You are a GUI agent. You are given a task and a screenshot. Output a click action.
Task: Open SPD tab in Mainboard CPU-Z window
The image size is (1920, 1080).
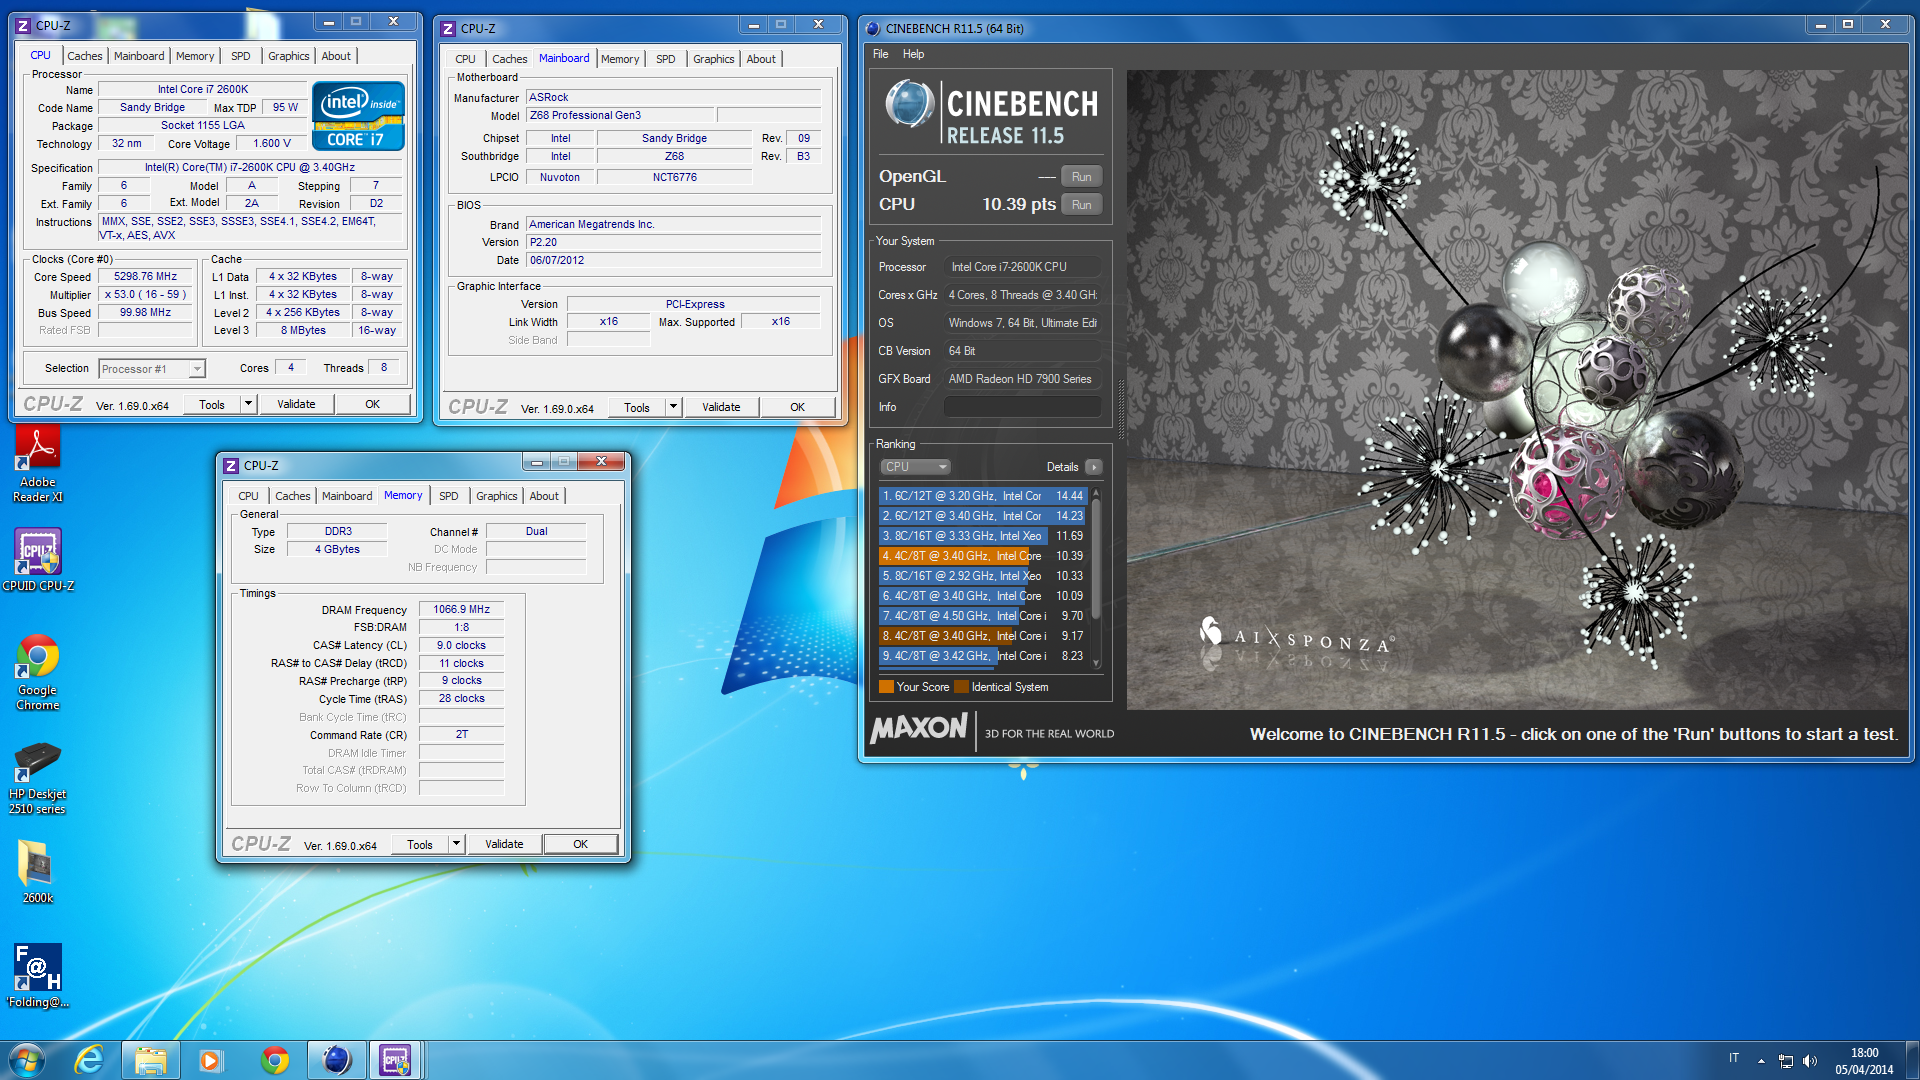[x=665, y=59]
